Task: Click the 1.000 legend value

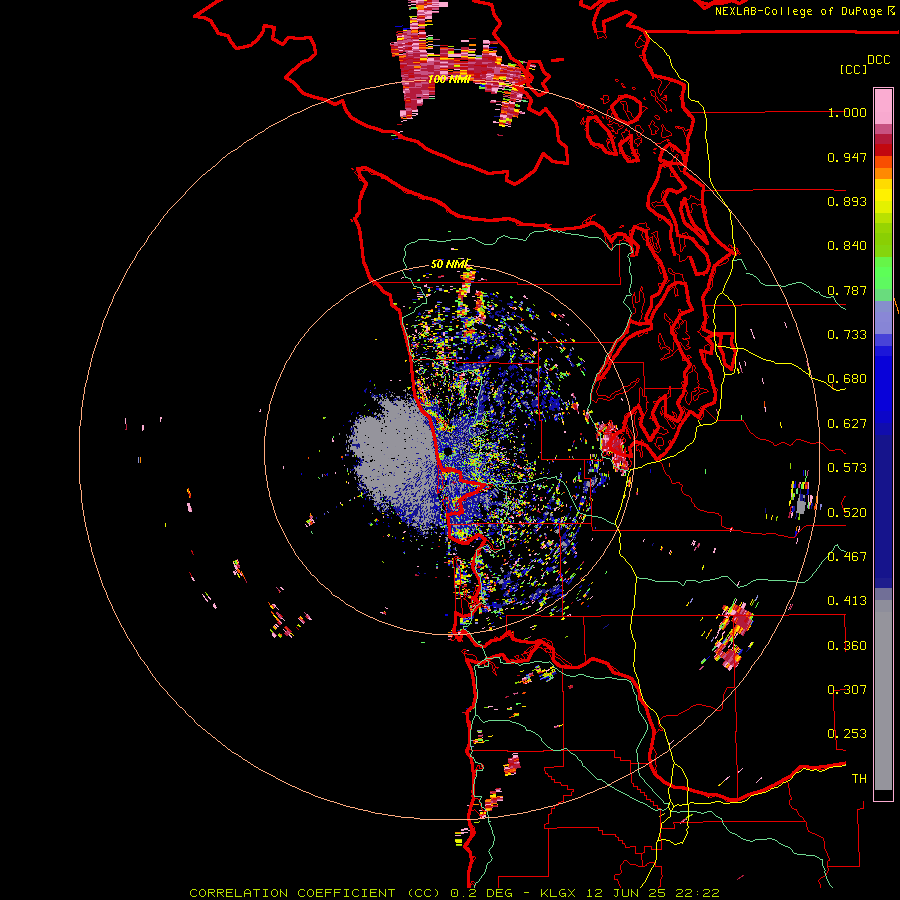Action: coord(847,112)
